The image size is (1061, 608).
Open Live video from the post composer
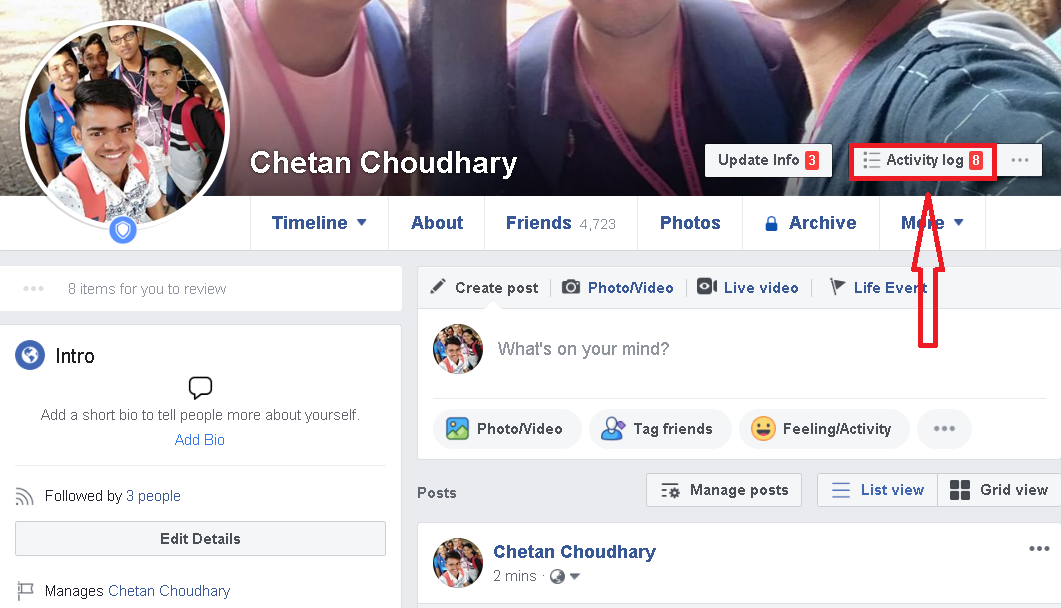tap(748, 287)
